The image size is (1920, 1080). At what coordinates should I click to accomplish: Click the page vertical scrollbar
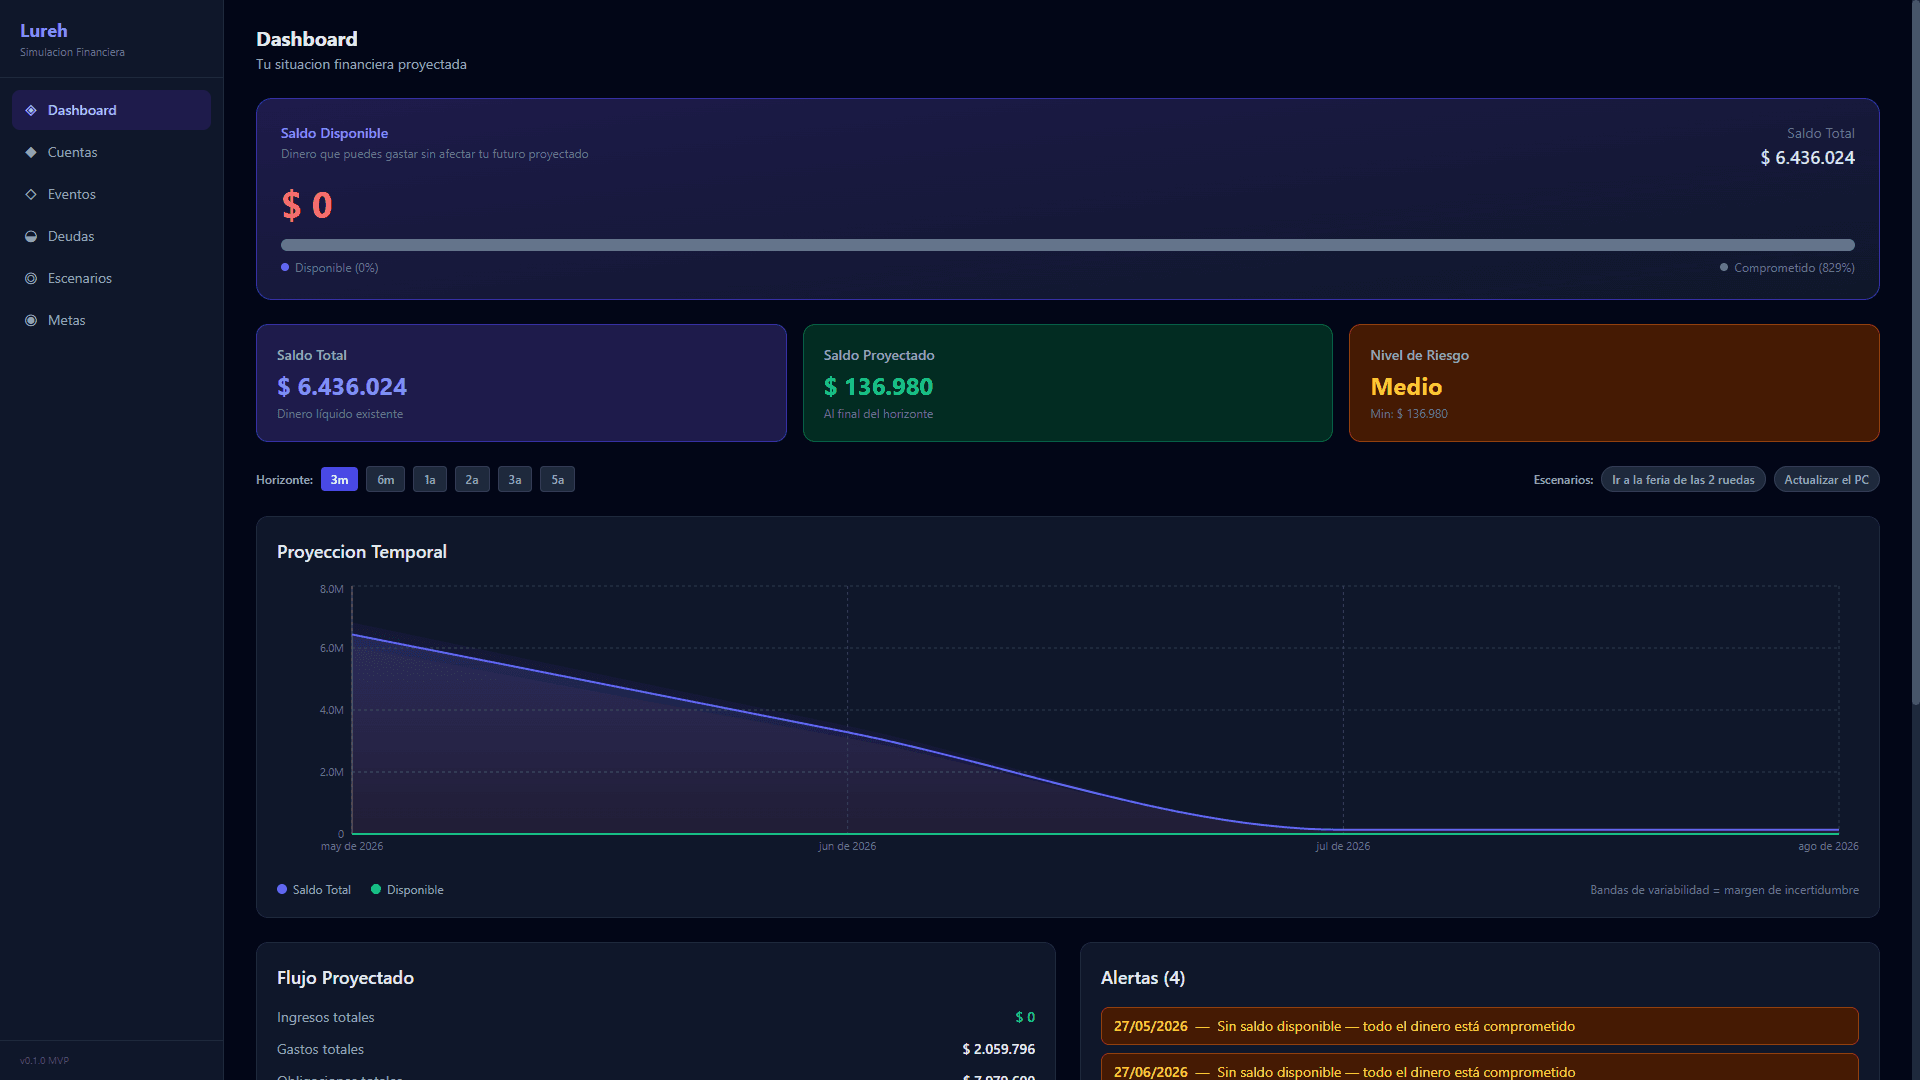[x=1915, y=352]
